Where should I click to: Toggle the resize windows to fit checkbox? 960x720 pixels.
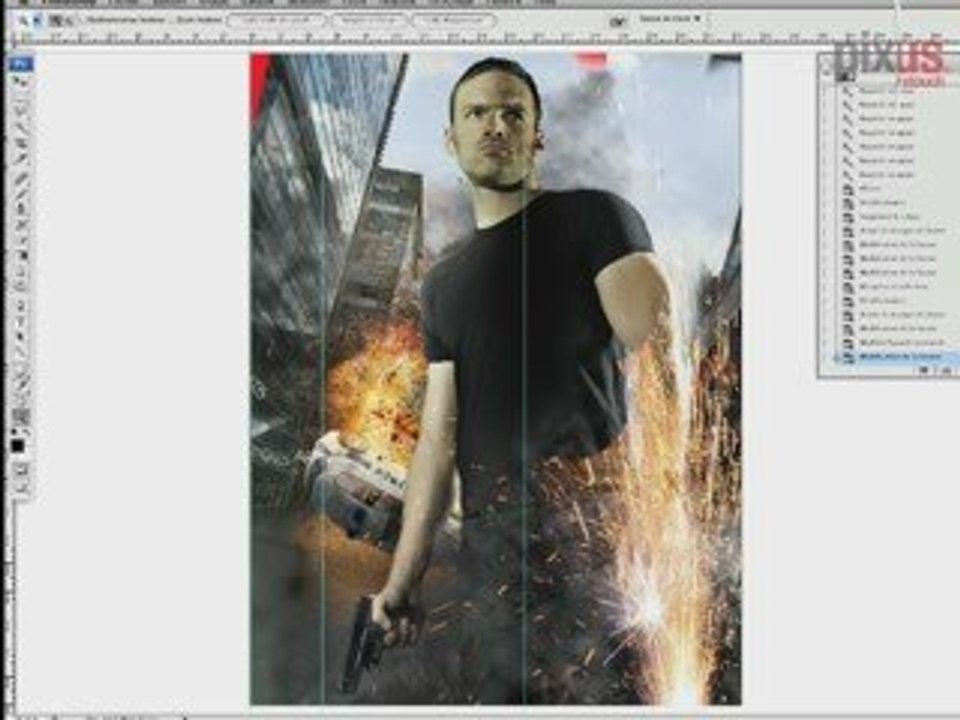[x=81, y=20]
